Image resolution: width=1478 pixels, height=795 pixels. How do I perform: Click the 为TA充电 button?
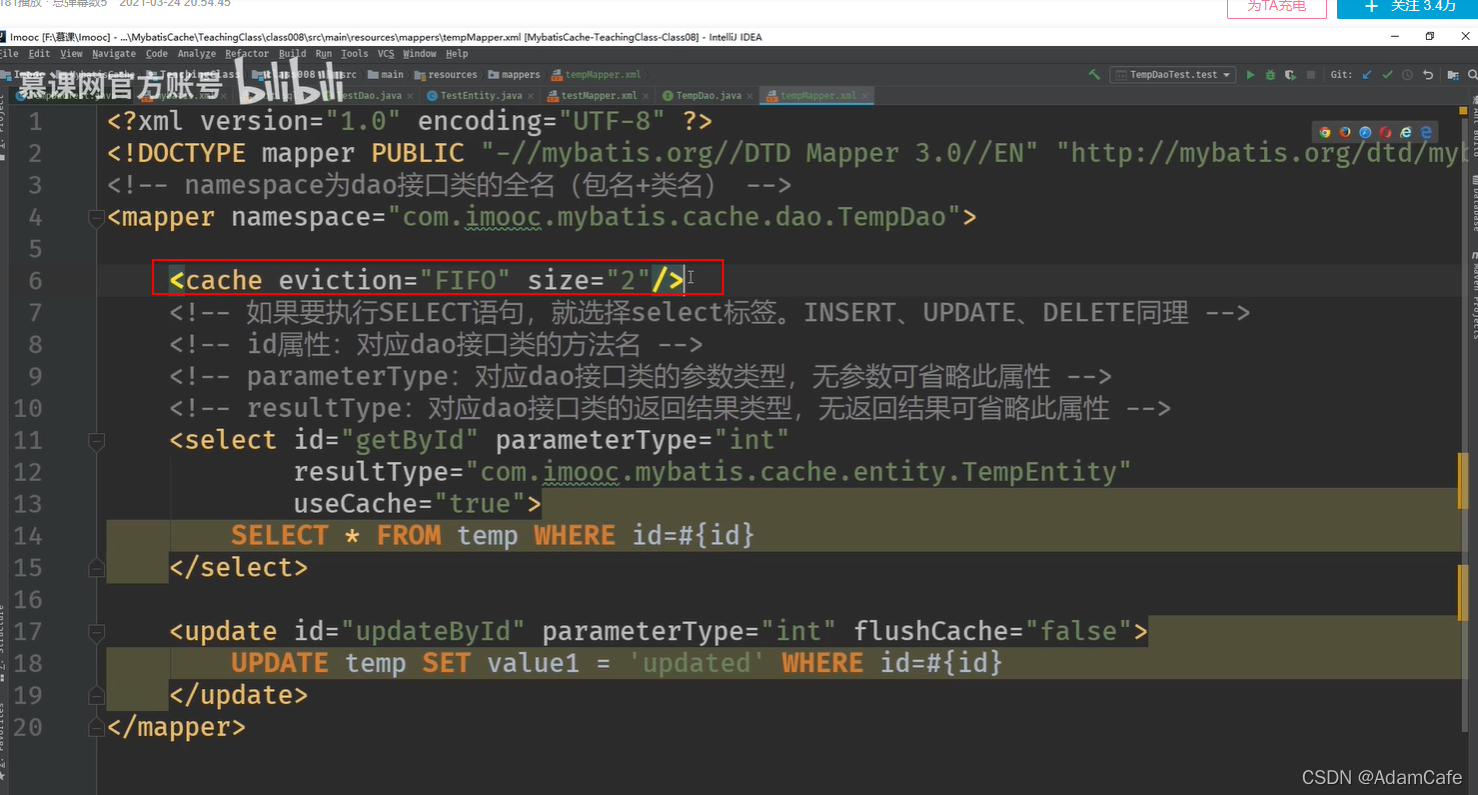point(1277,7)
